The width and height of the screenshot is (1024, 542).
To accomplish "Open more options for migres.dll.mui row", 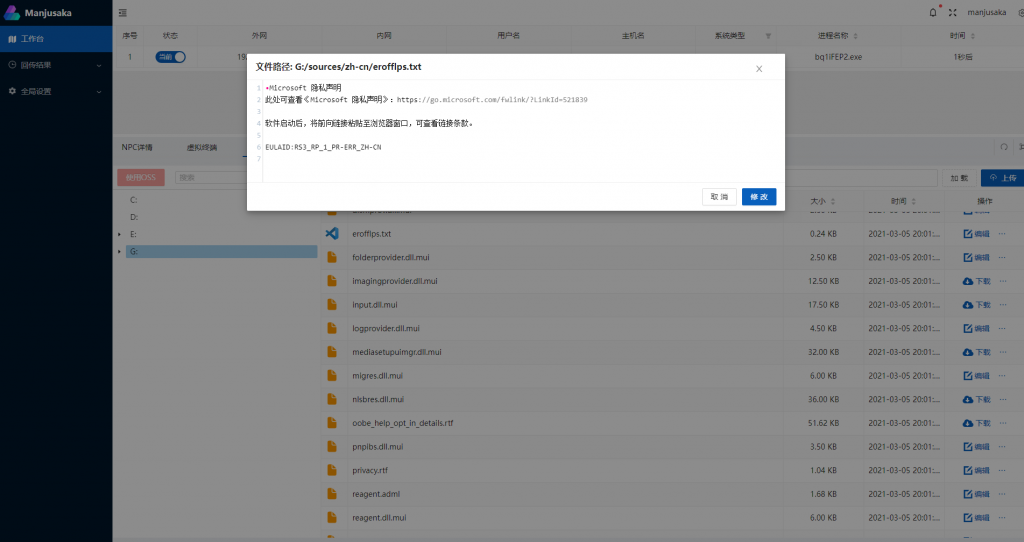I will [1002, 376].
